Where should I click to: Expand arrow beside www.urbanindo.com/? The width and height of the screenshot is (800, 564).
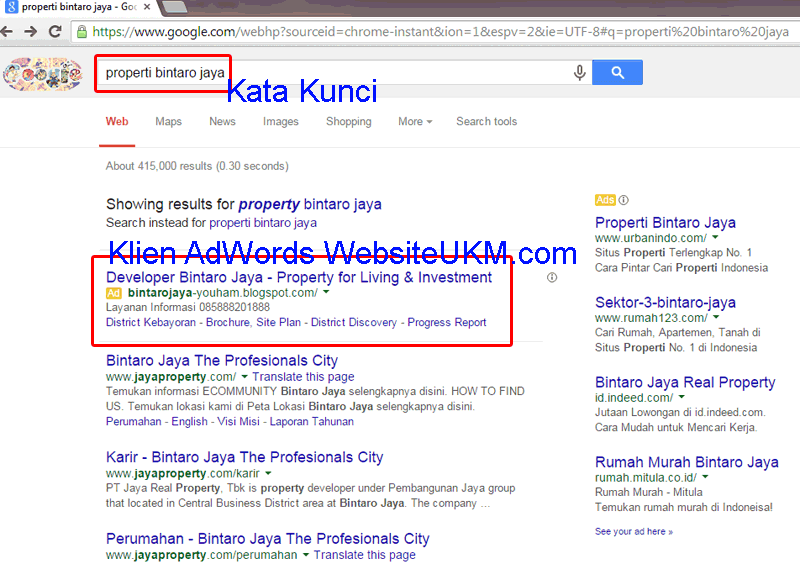tap(715, 237)
